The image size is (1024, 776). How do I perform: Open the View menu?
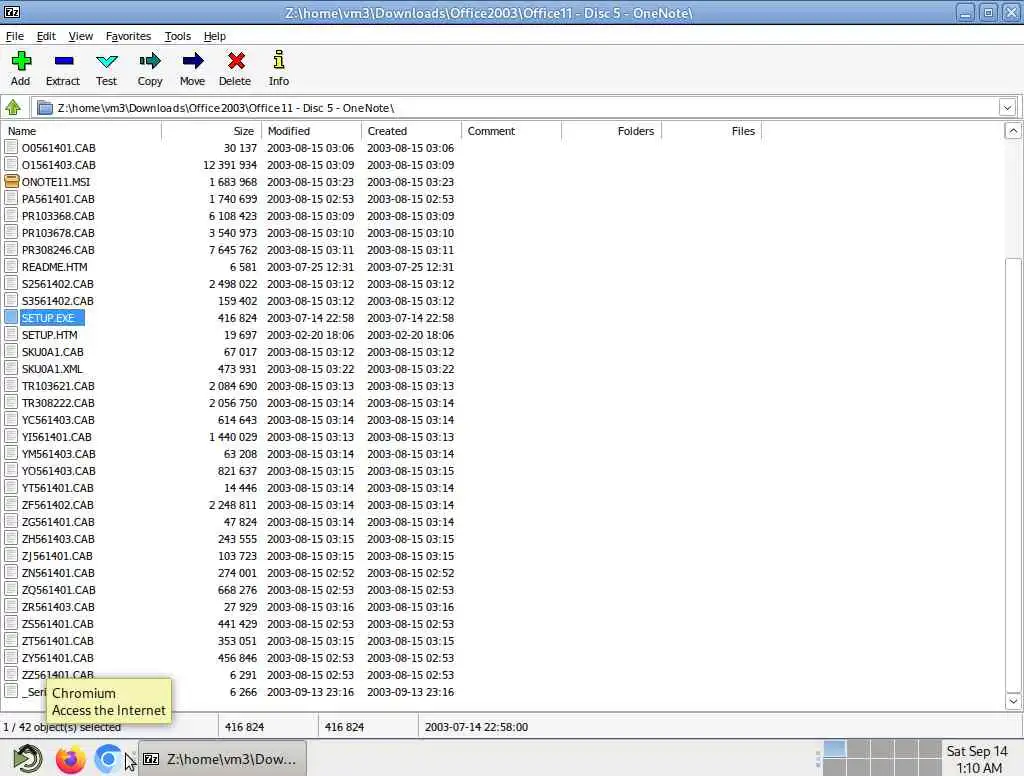click(80, 36)
